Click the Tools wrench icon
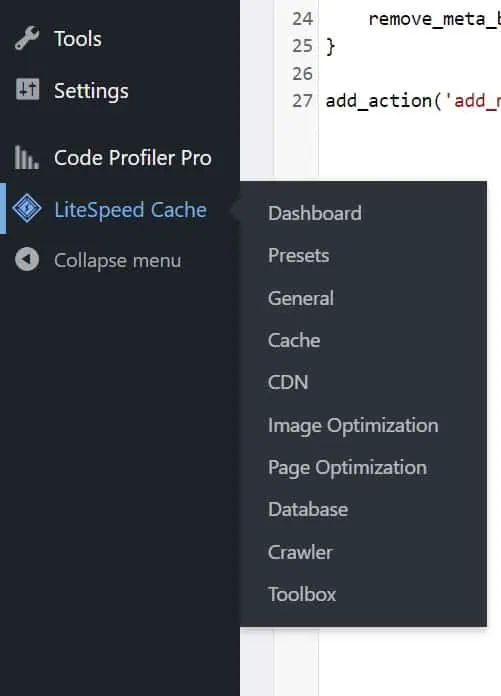 (x=27, y=38)
